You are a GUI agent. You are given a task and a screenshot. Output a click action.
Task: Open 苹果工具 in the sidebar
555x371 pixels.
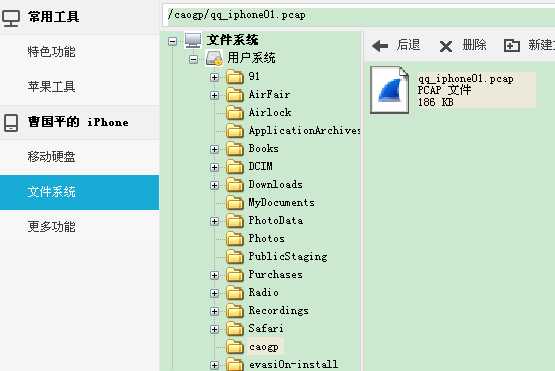pos(79,87)
